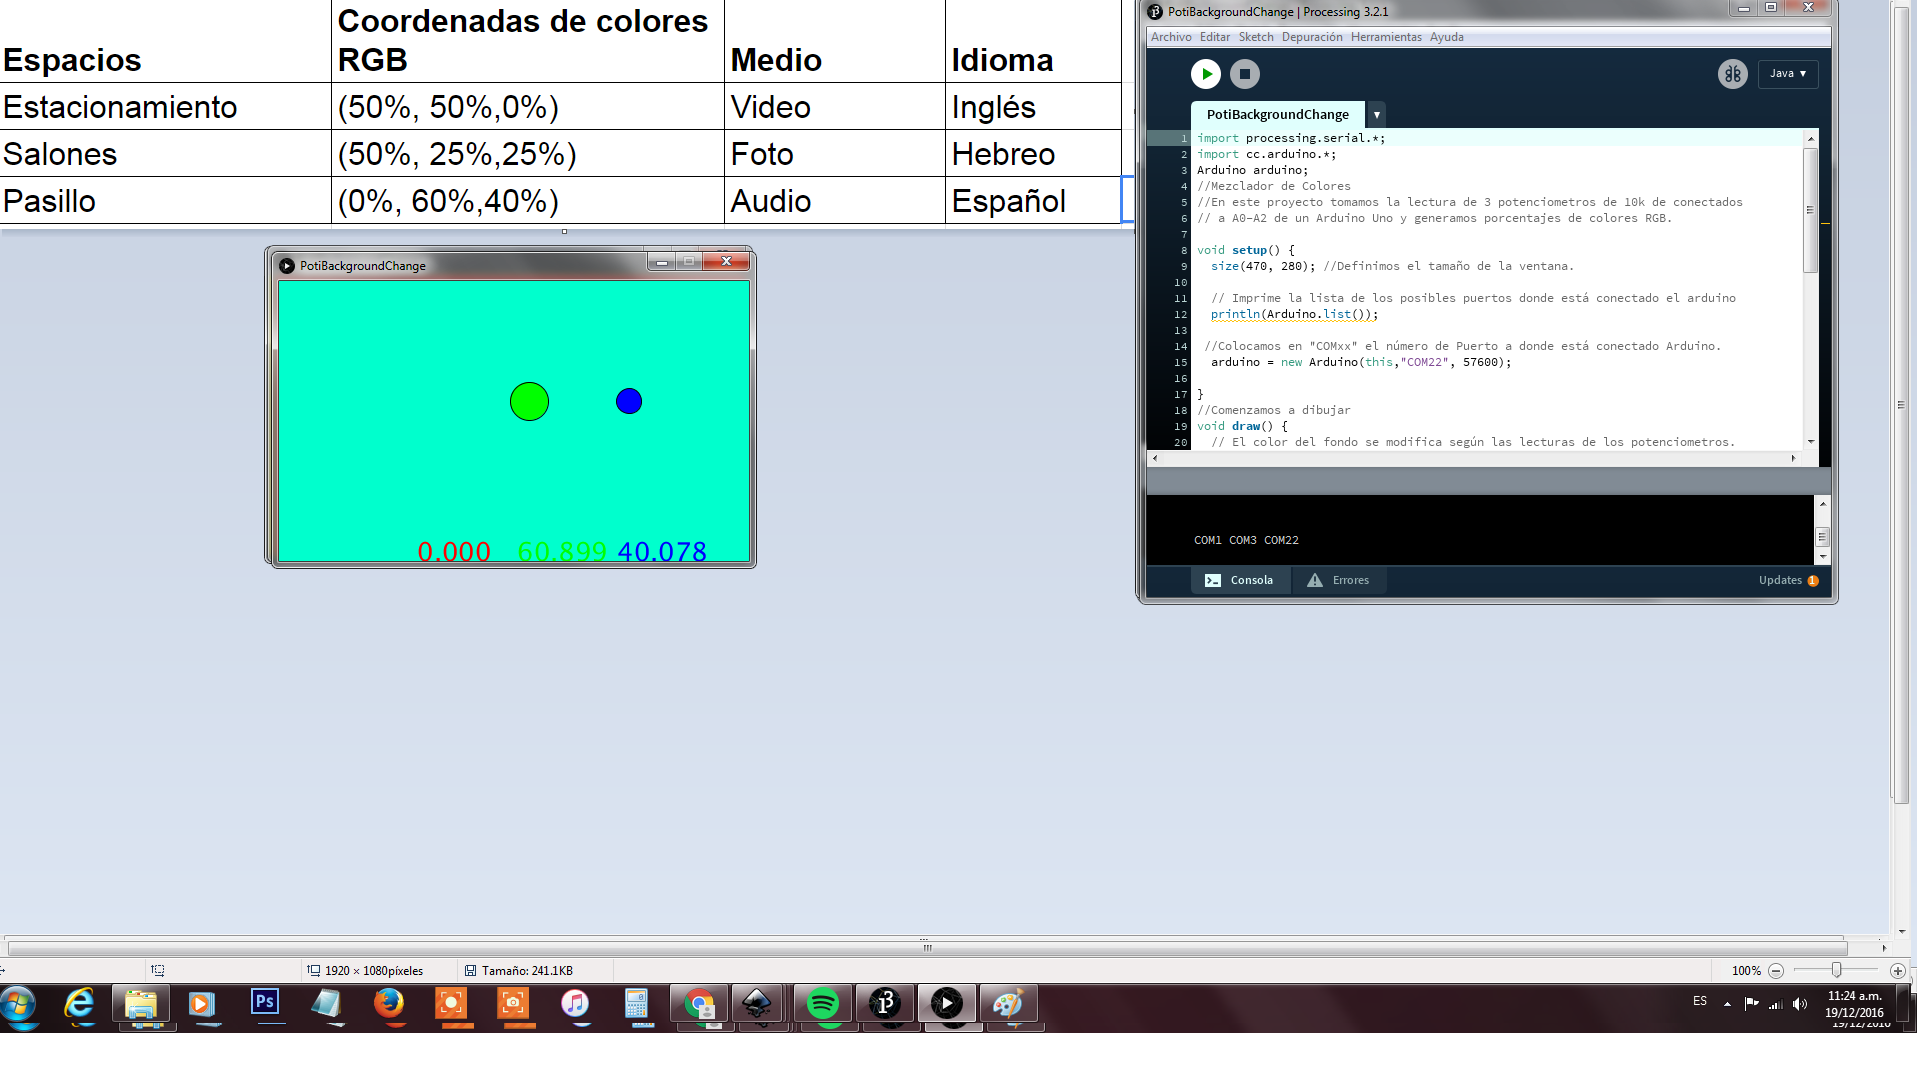Open the Herramientas menu
The width and height of the screenshot is (1920, 1080).
1385,37
